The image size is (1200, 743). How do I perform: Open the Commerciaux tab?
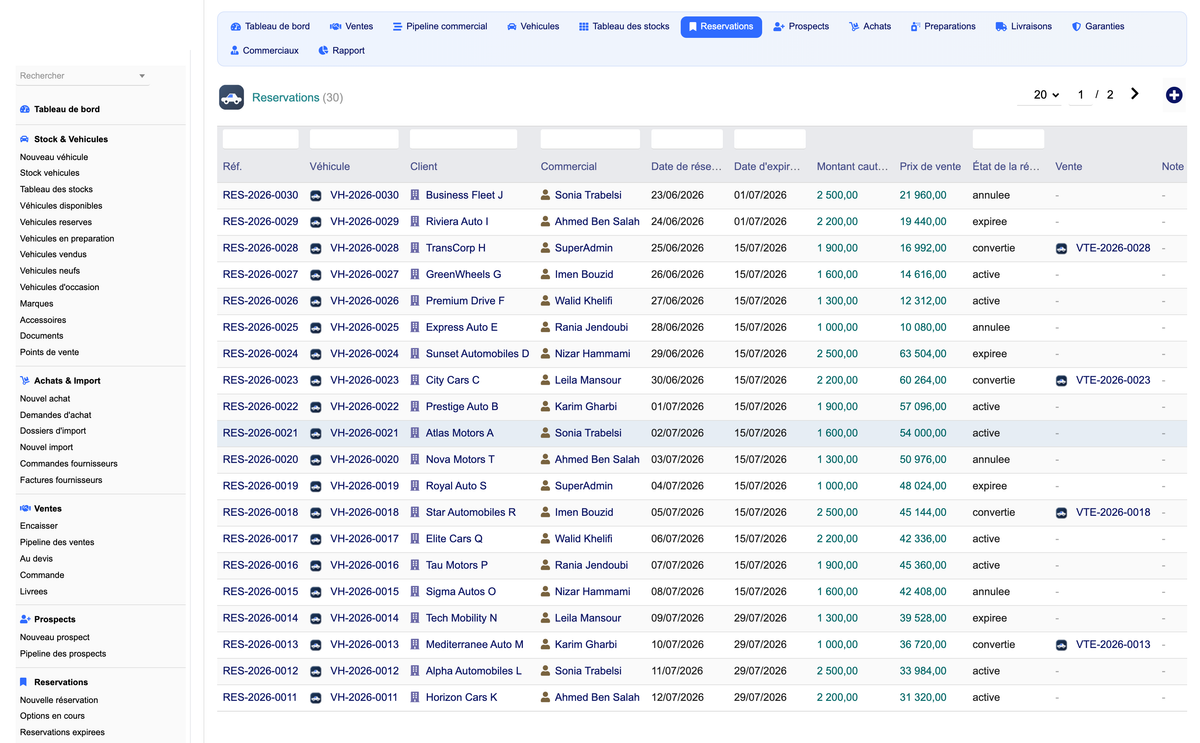[x=264, y=50]
